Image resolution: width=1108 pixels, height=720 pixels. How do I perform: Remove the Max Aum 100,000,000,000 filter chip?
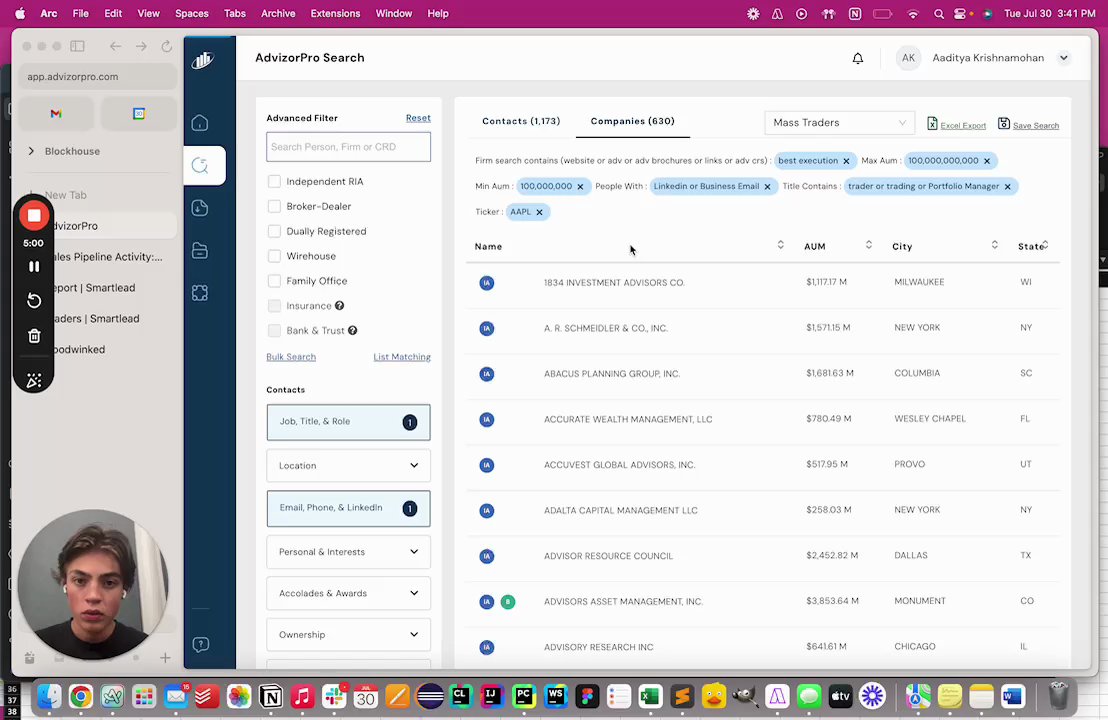click(987, 161)
